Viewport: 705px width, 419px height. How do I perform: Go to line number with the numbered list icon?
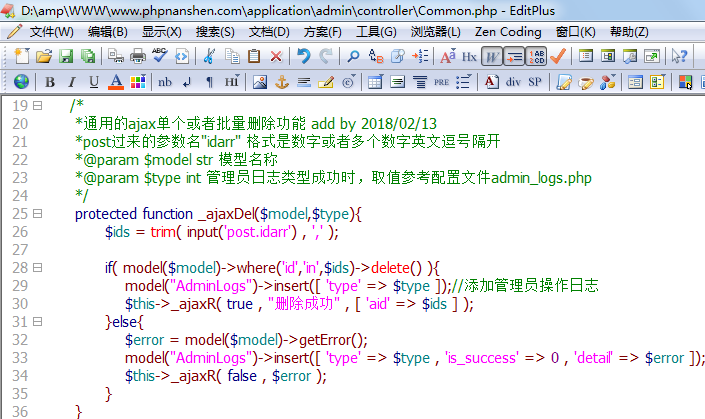pyautogui.click(x=420, y=56)
